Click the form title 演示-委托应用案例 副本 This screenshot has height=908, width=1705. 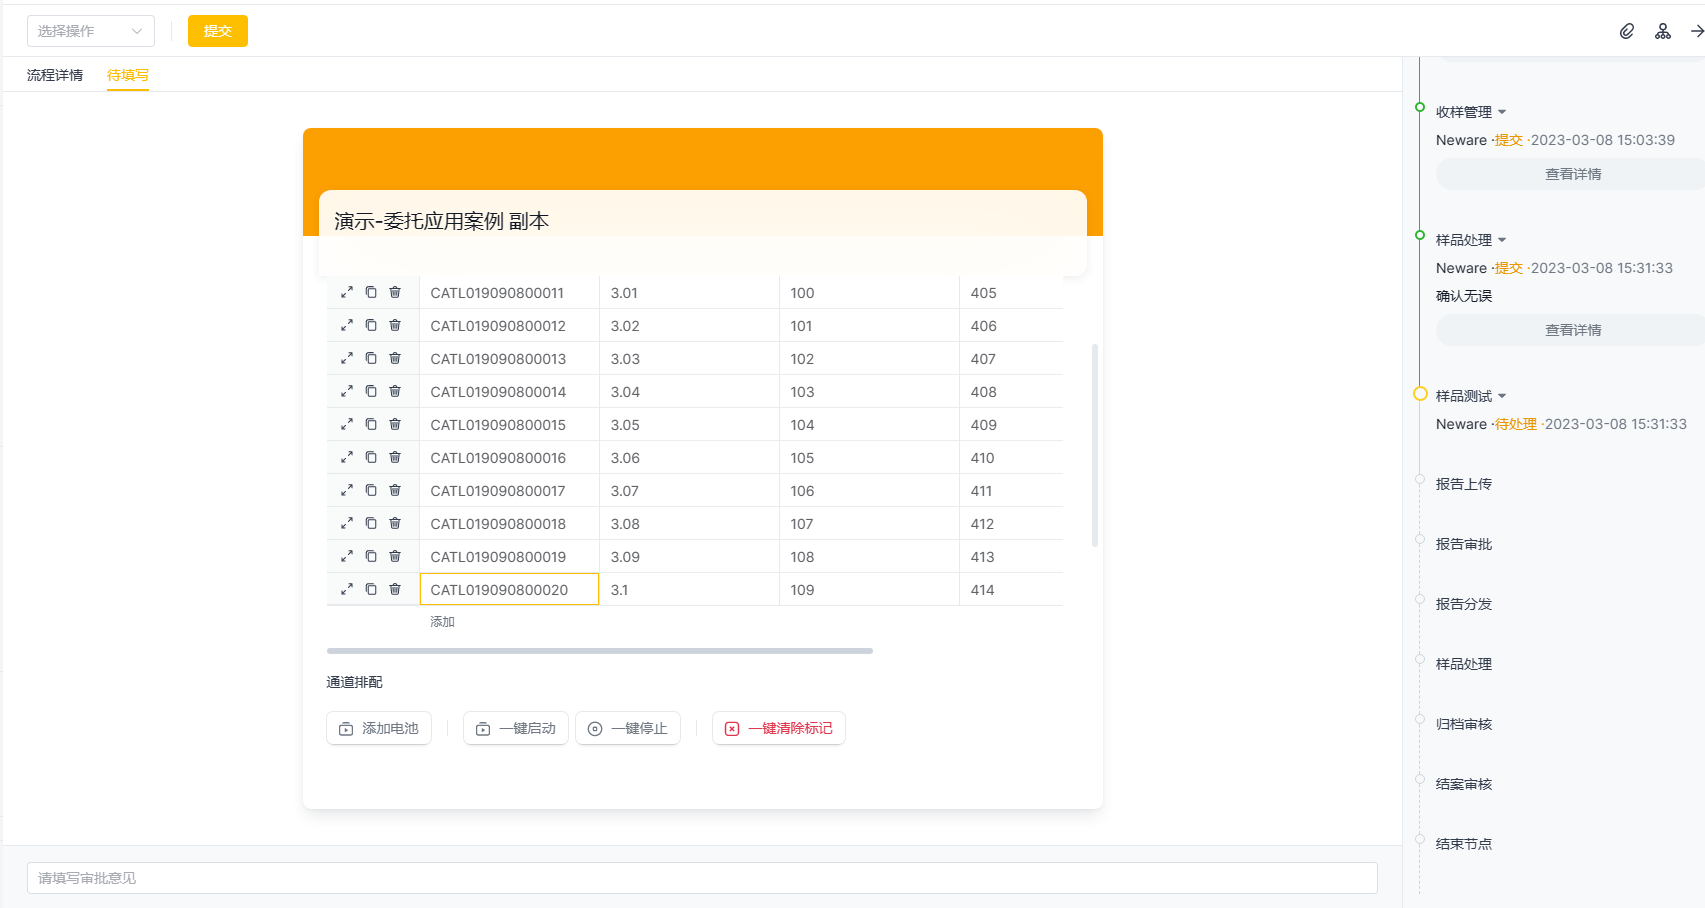click(x=441, y=221)
